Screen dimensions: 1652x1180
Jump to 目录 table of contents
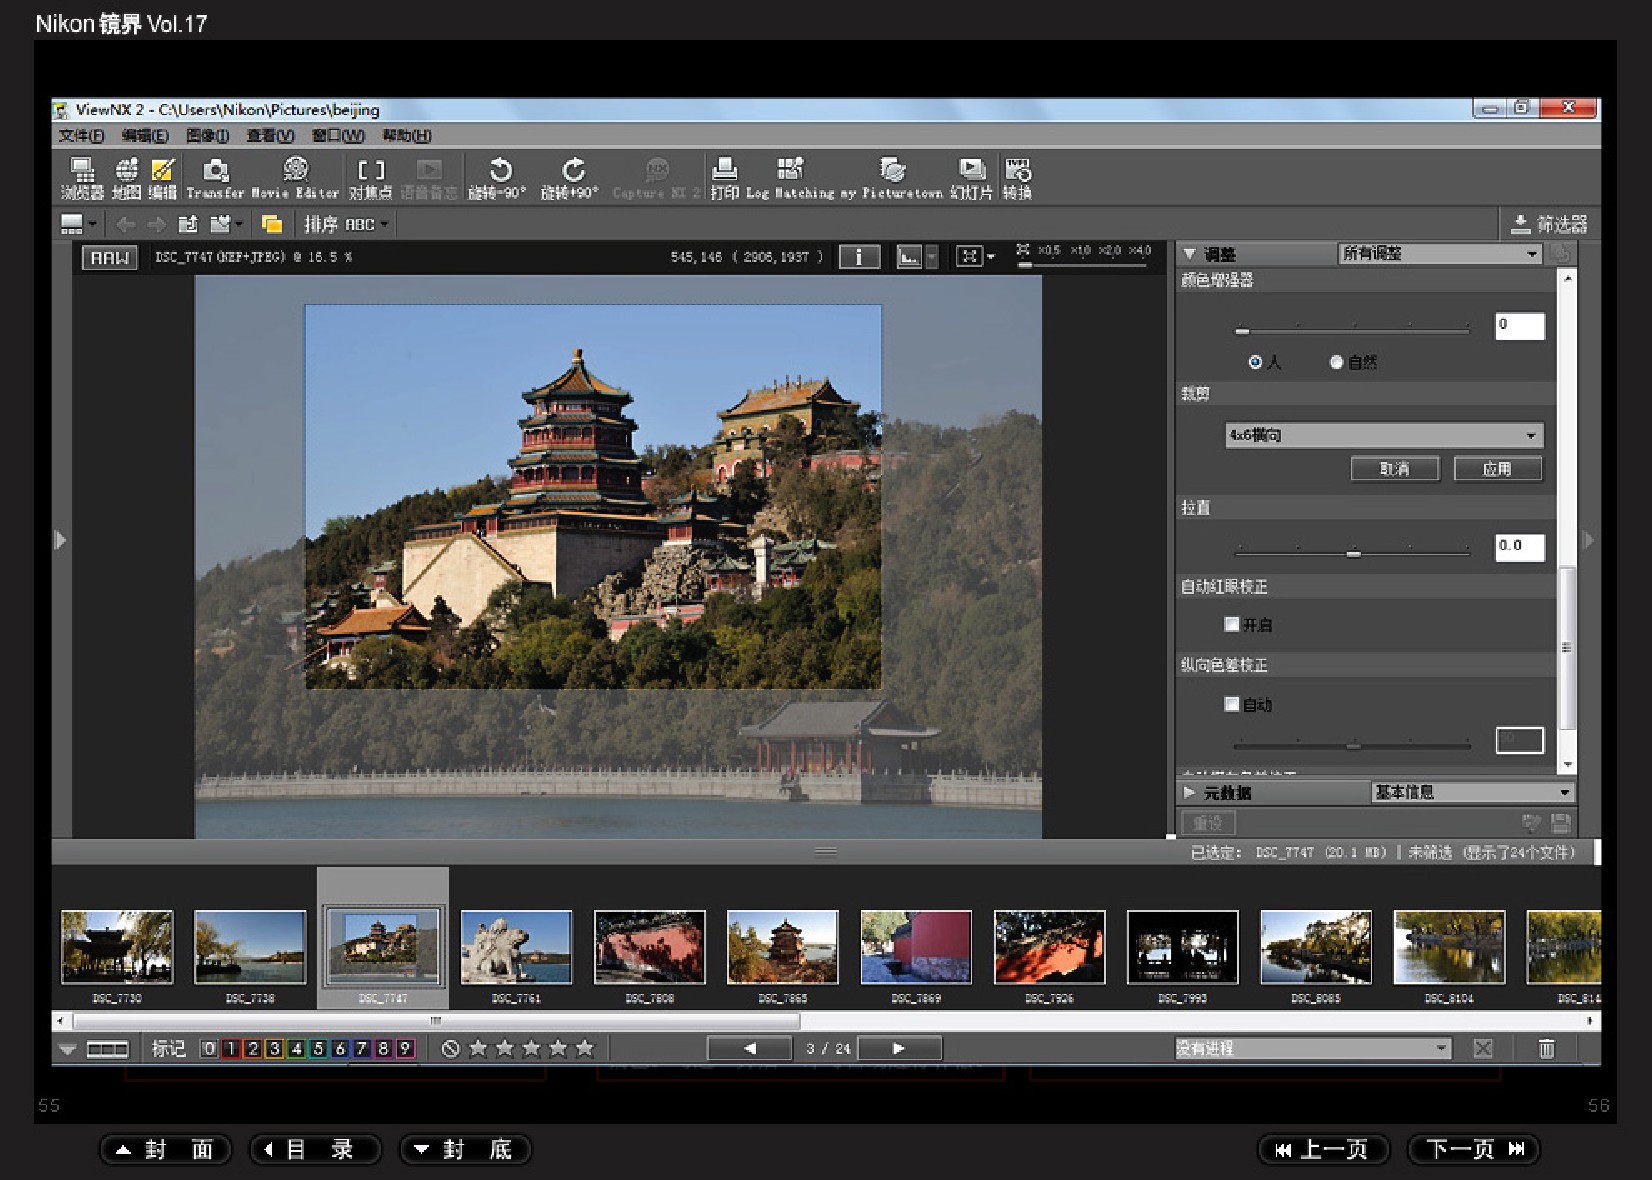[x=315, y=1149]
